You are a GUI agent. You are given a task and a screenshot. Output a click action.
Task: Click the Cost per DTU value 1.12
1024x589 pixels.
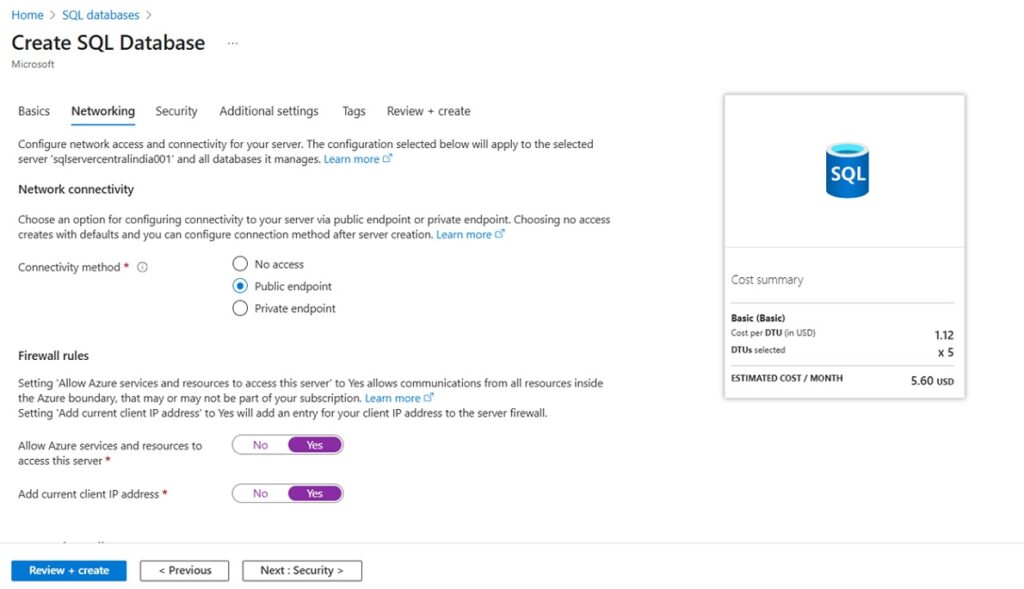click(944, 335)
